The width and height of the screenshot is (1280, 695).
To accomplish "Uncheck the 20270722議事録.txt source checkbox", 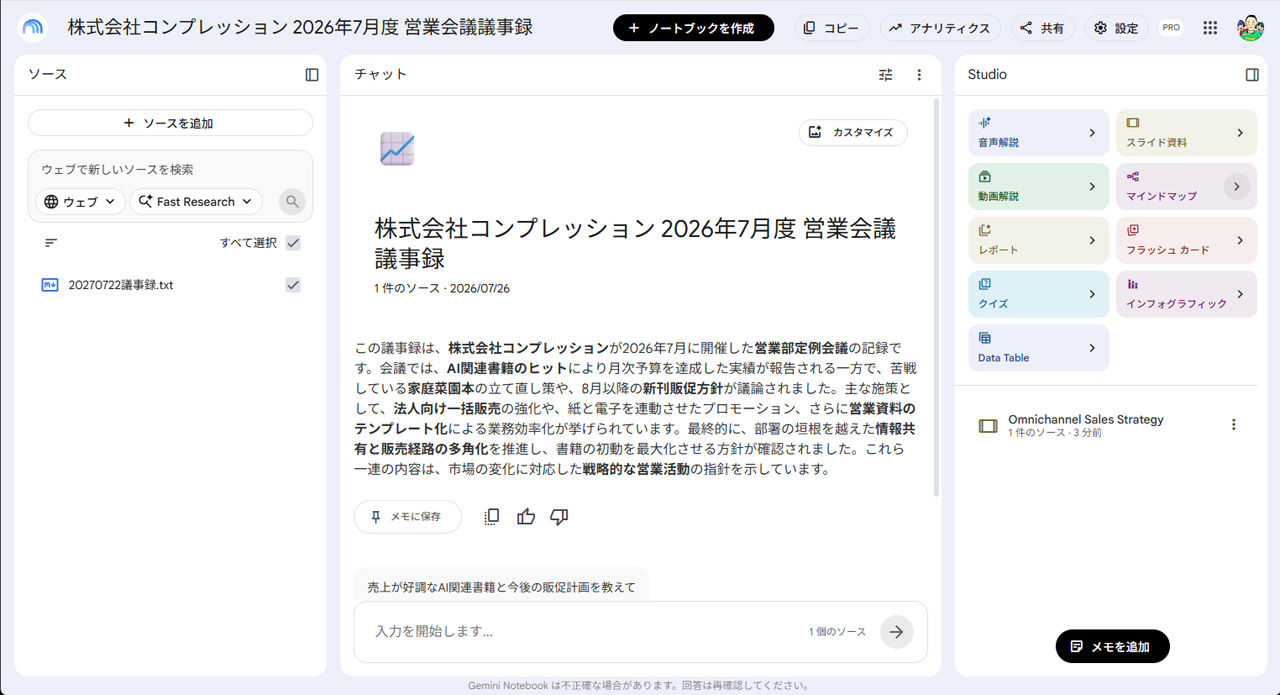I will (x=293, y=285).
